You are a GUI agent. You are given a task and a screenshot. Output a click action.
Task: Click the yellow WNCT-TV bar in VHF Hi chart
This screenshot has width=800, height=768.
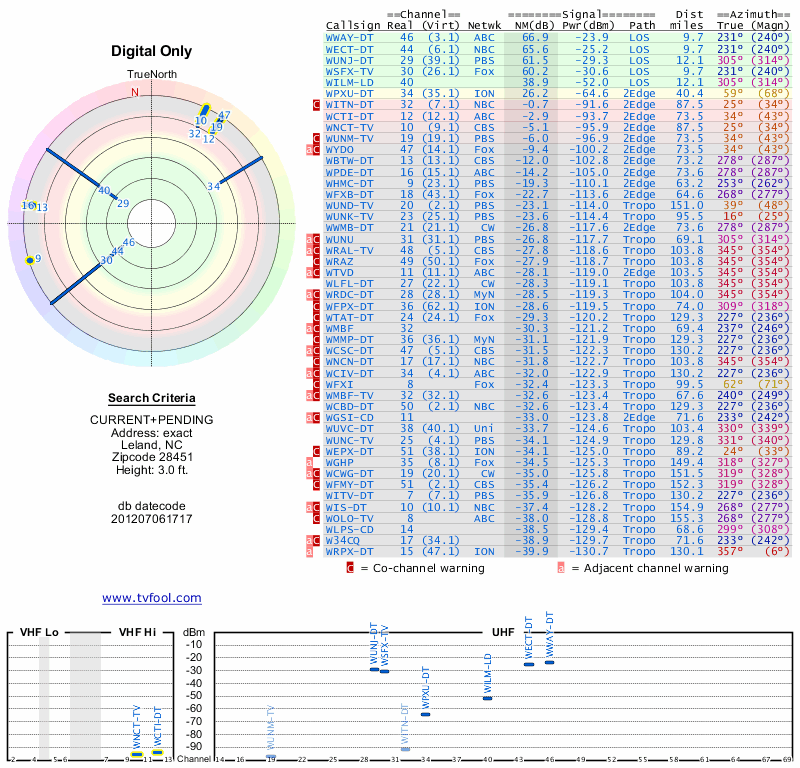click(x=137, y=754)
